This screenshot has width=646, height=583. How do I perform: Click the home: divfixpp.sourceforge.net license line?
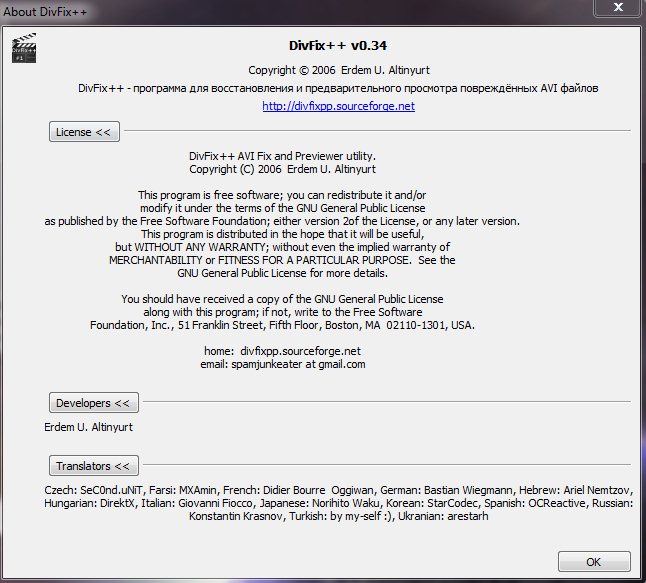[282, 351]
